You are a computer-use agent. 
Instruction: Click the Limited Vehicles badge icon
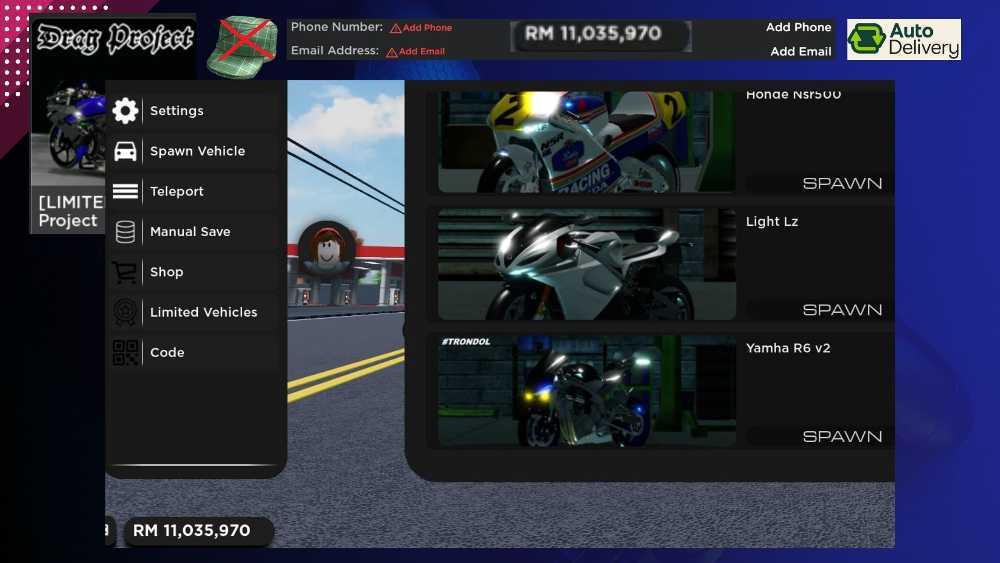point(125,312)
